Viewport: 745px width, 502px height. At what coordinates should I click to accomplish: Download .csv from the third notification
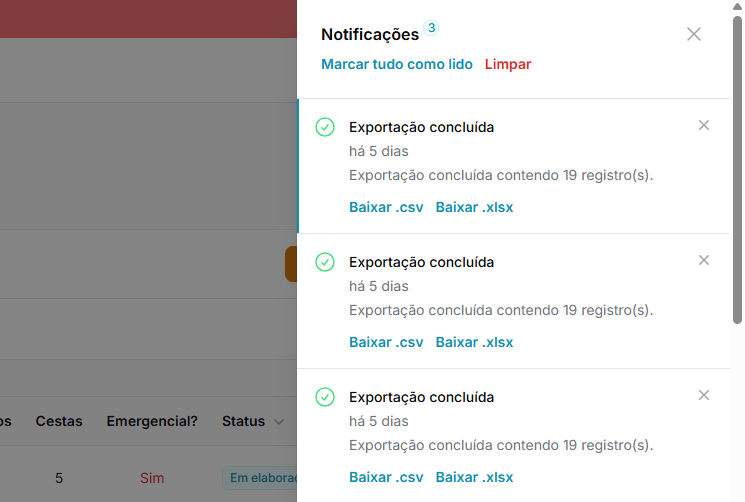(386, 477)
